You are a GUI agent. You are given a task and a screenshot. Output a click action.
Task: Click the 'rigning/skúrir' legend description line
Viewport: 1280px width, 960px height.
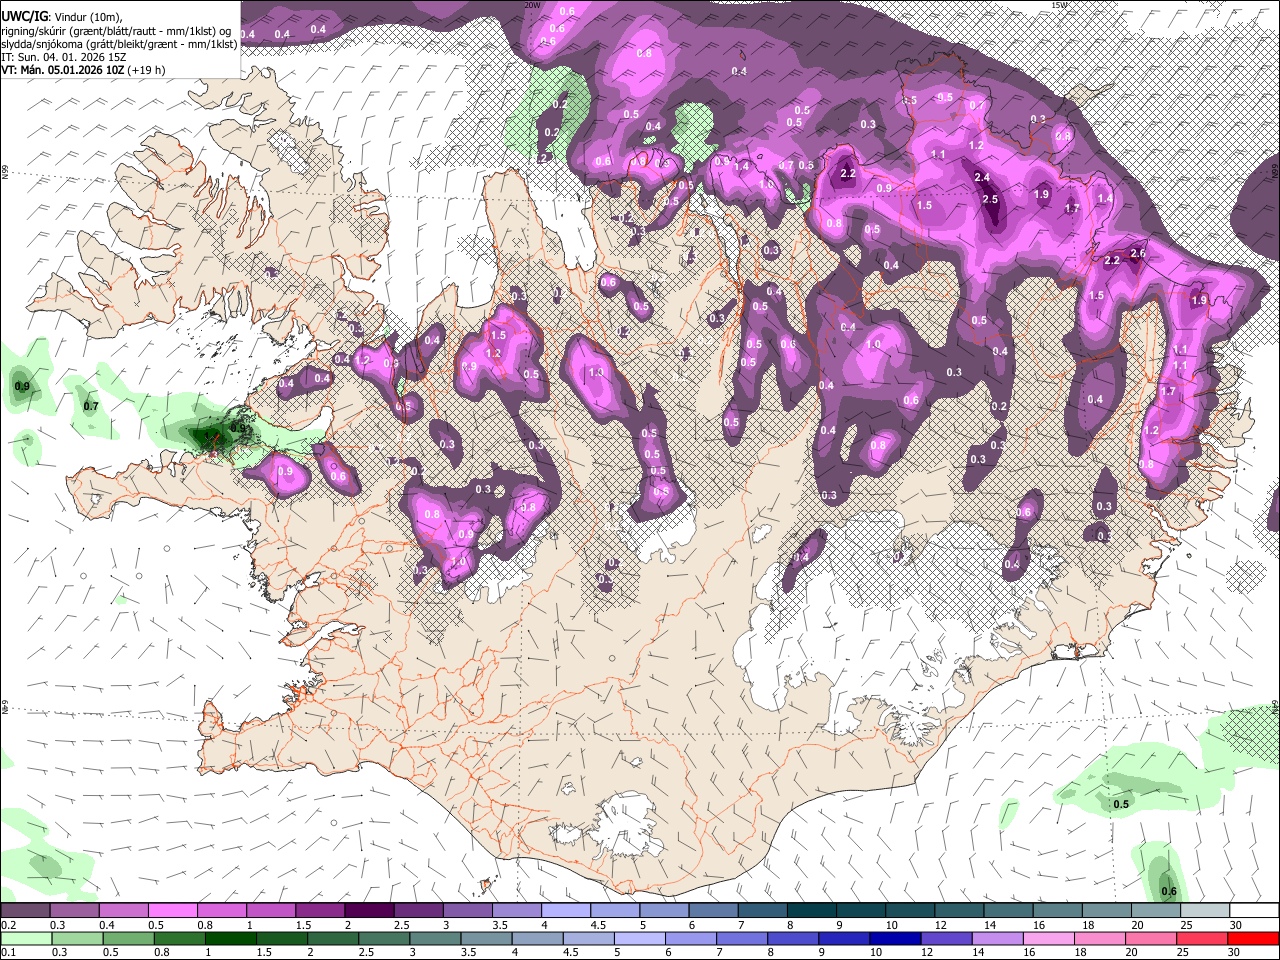[118, 31]
